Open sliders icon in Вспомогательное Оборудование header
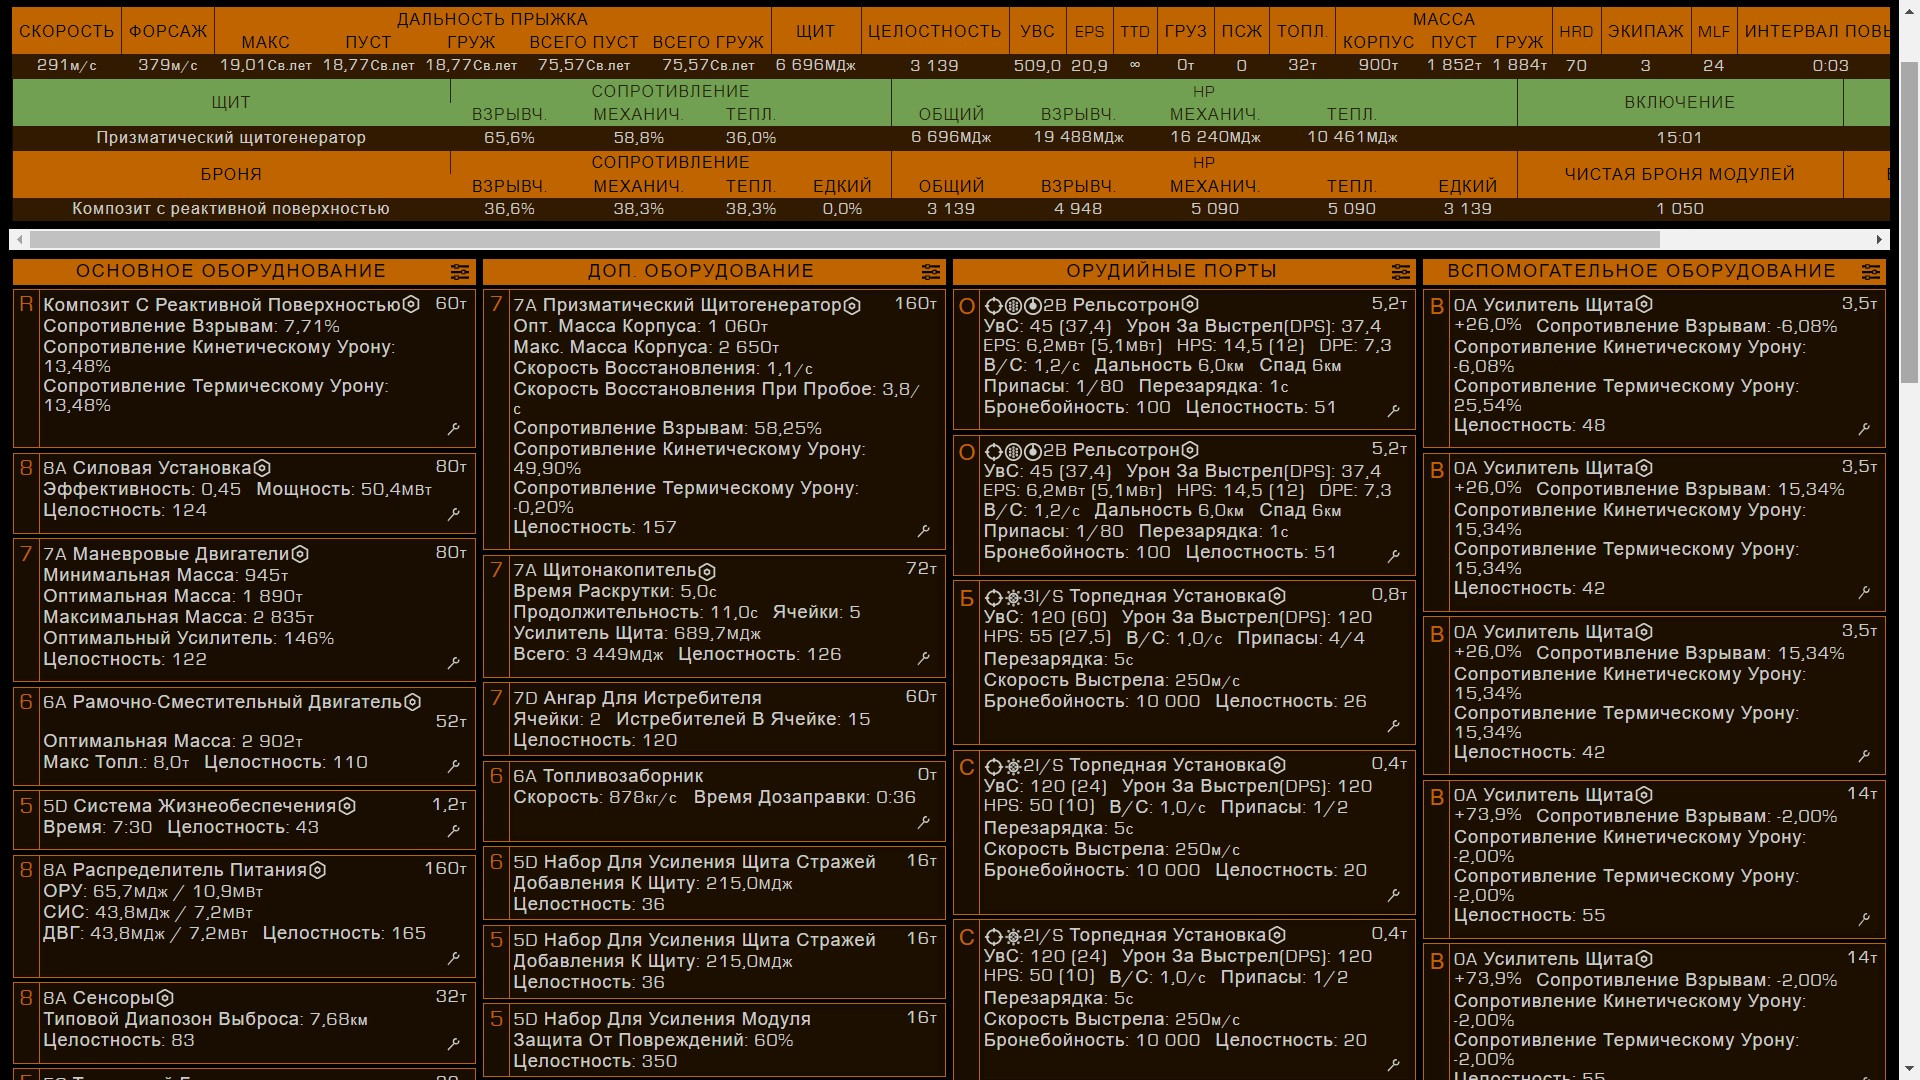Viewport: 1920px width, 1080px height. tap(1870, 272)
